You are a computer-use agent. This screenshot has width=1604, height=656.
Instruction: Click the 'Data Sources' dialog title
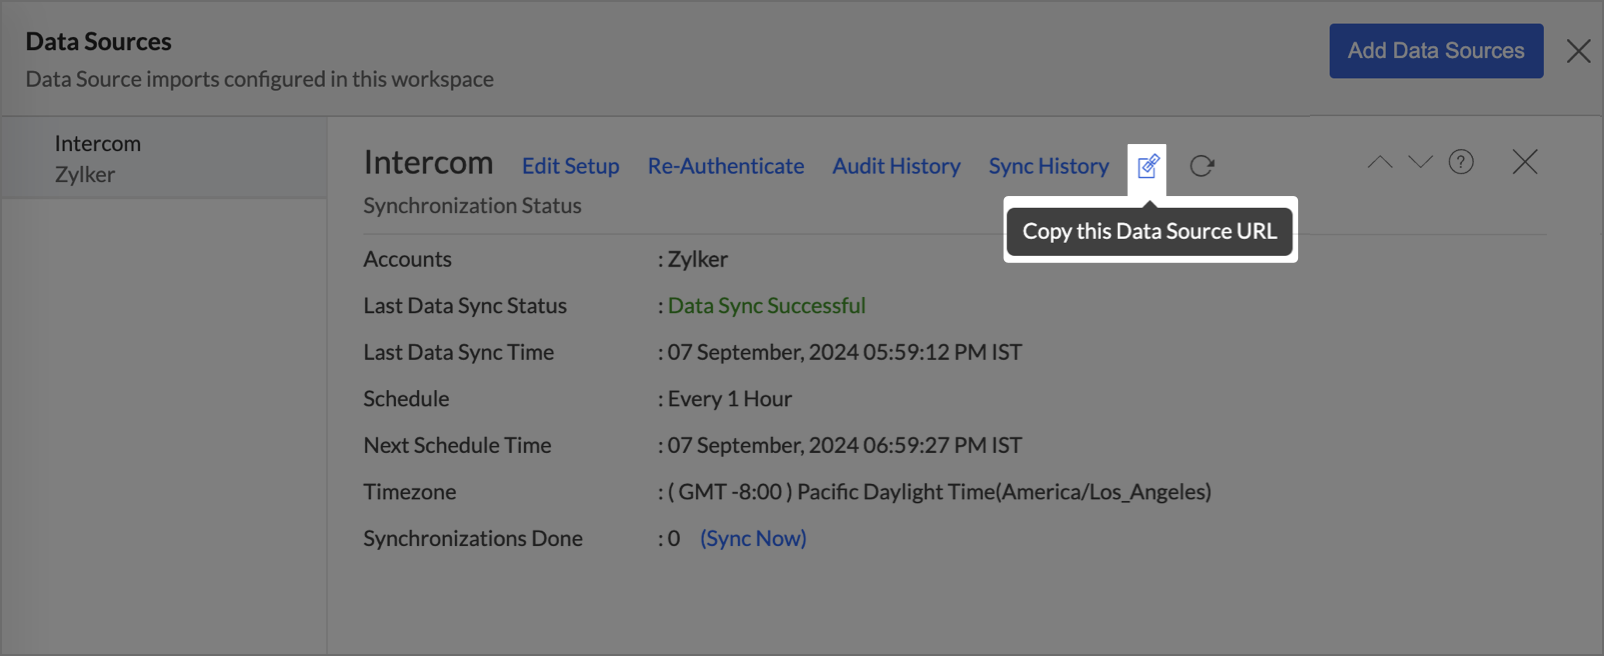point(98,41)
